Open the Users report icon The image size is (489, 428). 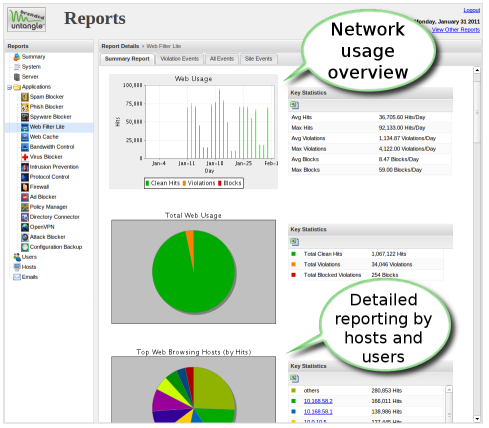pyautogui.click(x=17, y=257)
